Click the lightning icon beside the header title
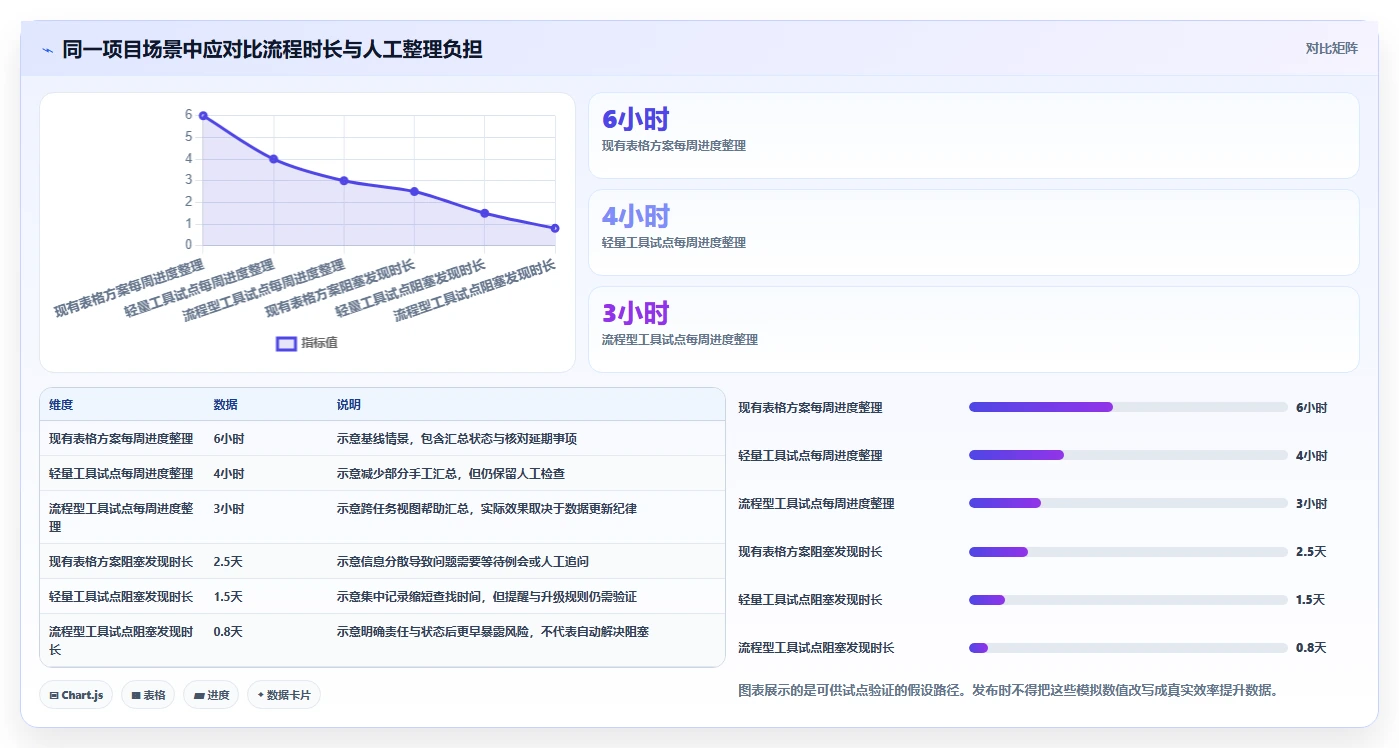1399x748 pixels. (x=48, y=49)
